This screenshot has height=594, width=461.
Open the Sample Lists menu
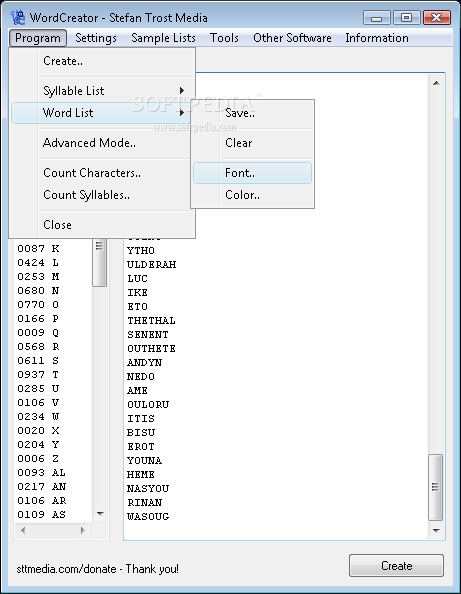click(x=163, y=38)
